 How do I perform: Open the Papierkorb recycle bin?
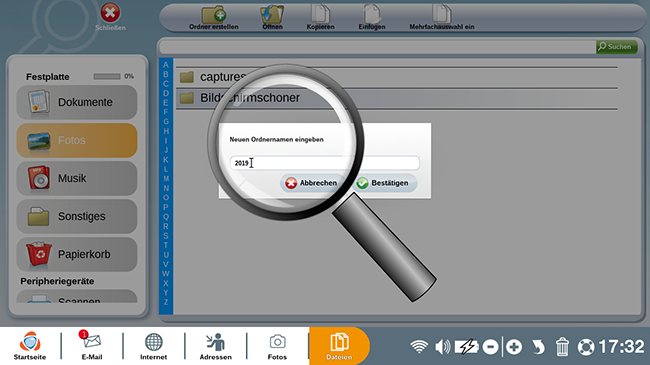pos(77,254)
